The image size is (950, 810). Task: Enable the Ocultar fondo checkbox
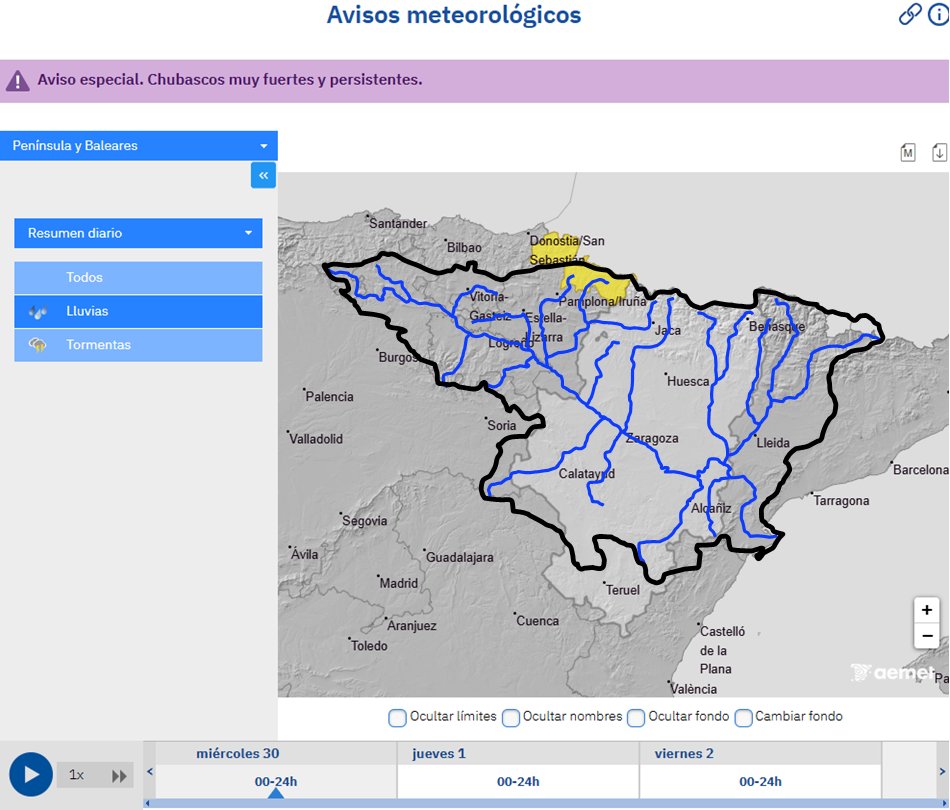click(636, 718)
